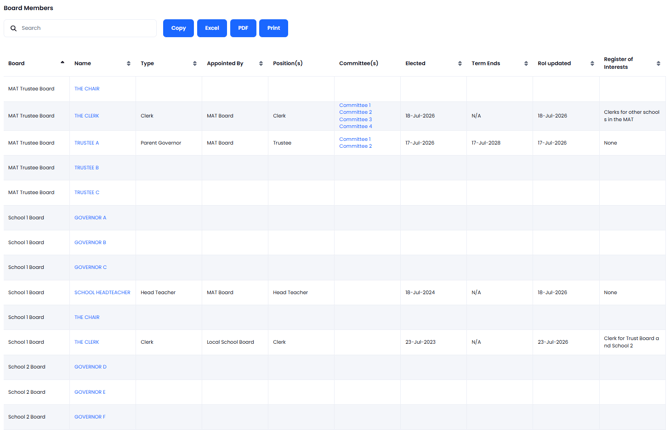
Task: Click the search magnifier icon
Action: click(14, 28)
